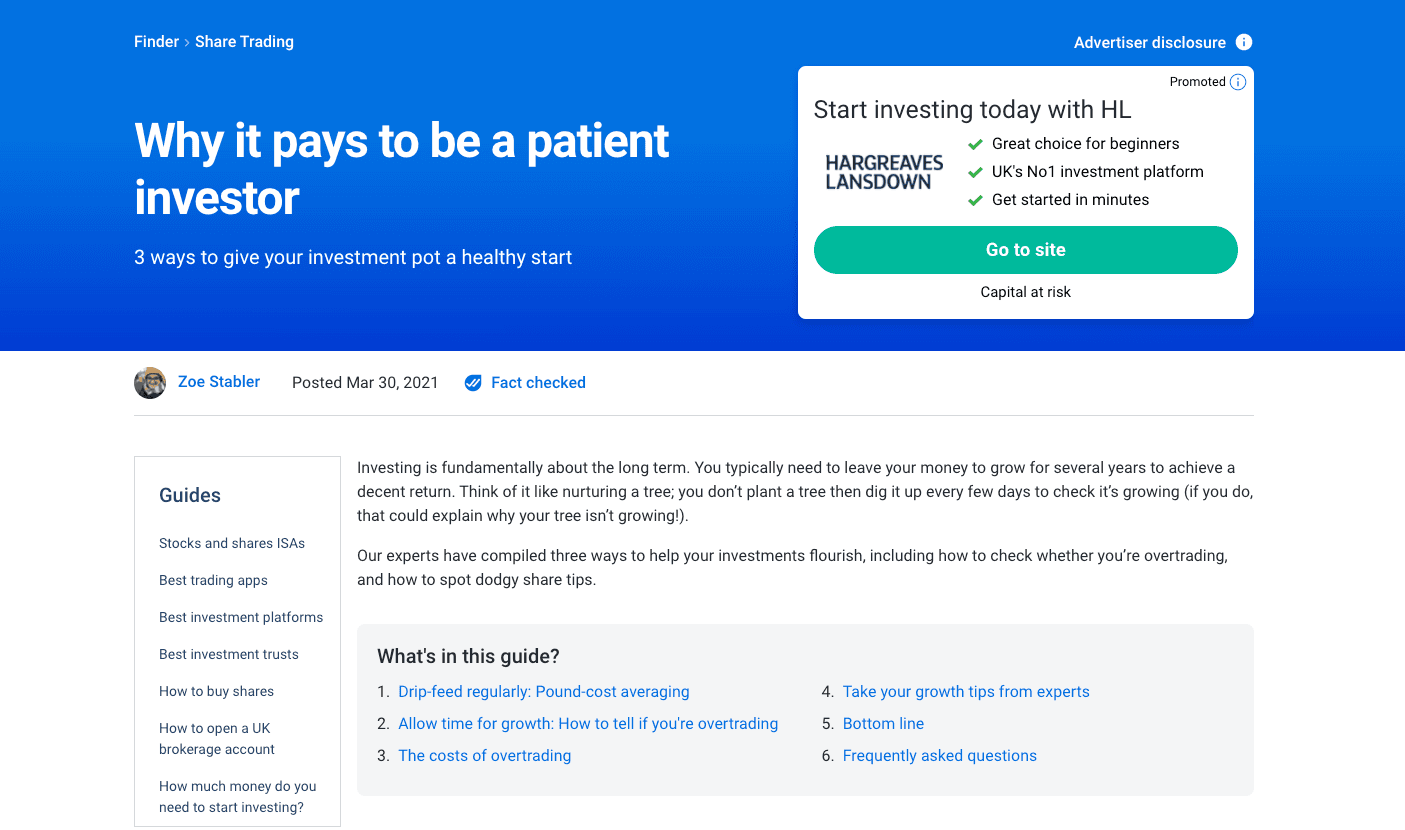Click the Promoted info icon
1405x830 pixels.
click(x=1238, y=82)
